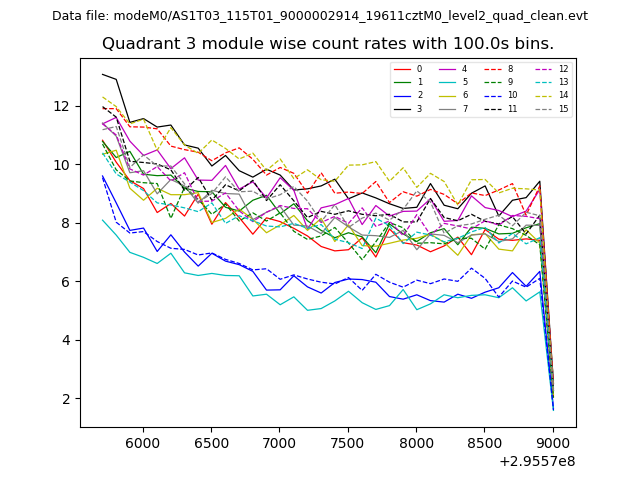The height and width of the screenshot is (480, 640).
Task: Select the blue dashed legend line for module 10
Action: [494, 96]
